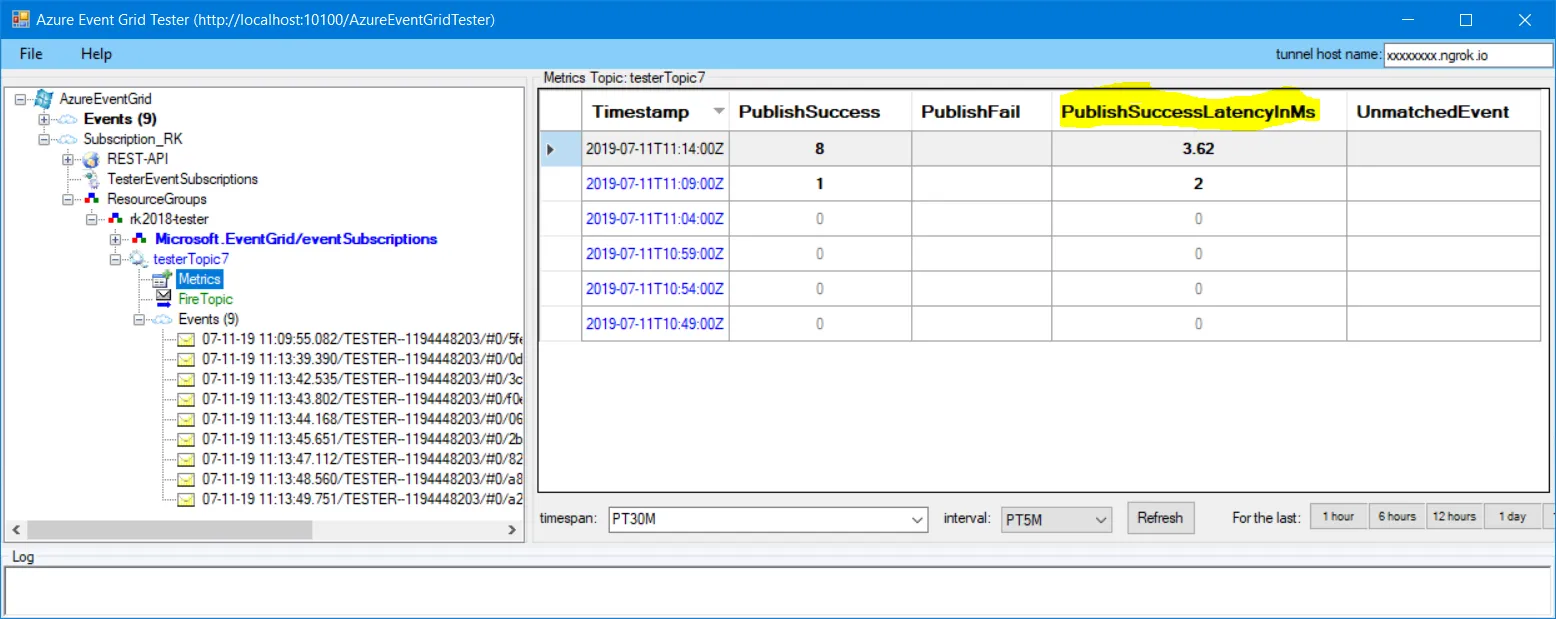Collapse the Subscription_RK node
Image resolution: width=1556 pixels, height=619 pixels.
pyautogui.click(x=44, y=139)
